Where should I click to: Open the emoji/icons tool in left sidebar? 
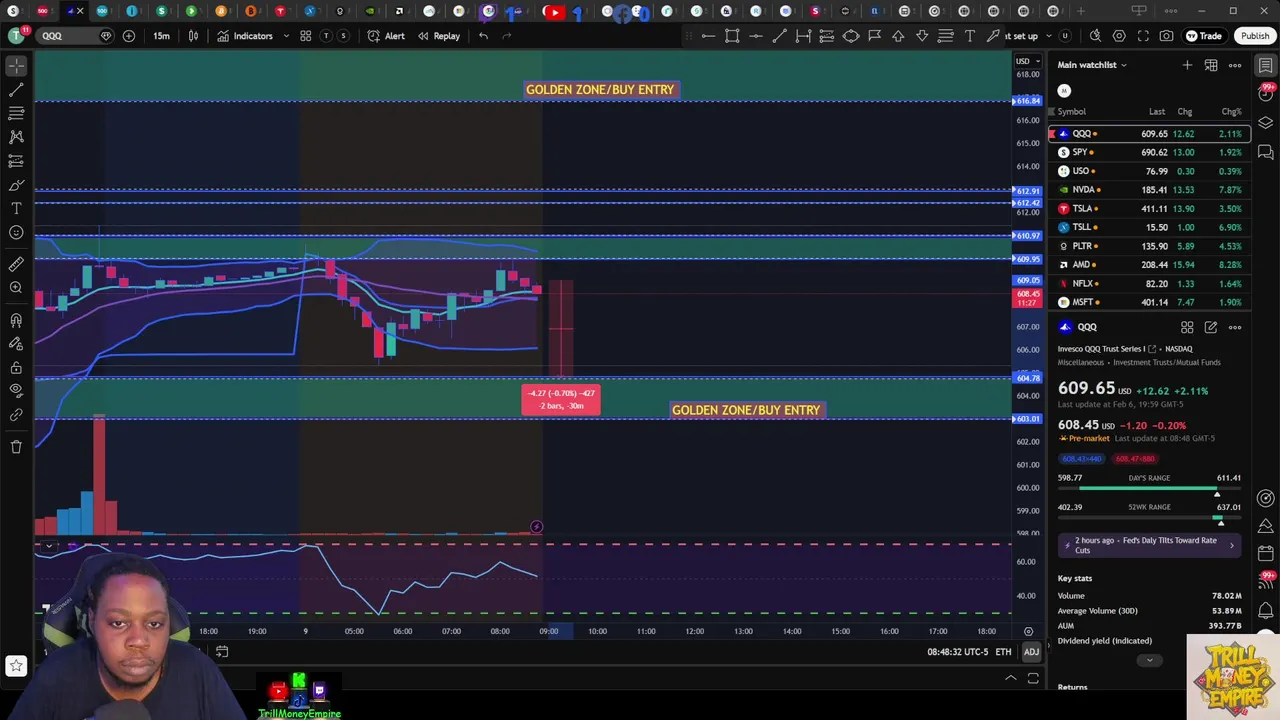tap(16, 232)
